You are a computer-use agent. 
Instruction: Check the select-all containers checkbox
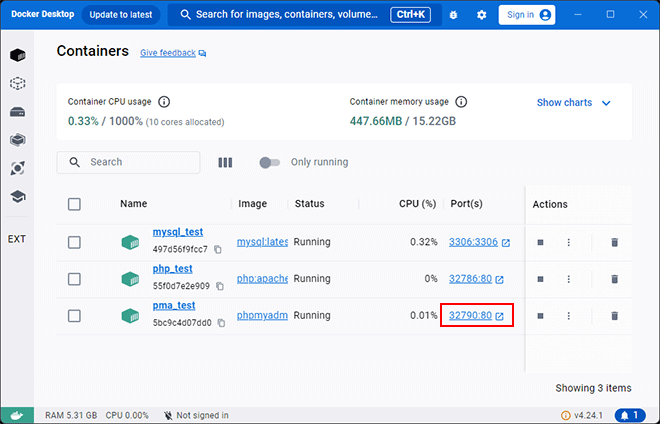(x=74, y=204)
